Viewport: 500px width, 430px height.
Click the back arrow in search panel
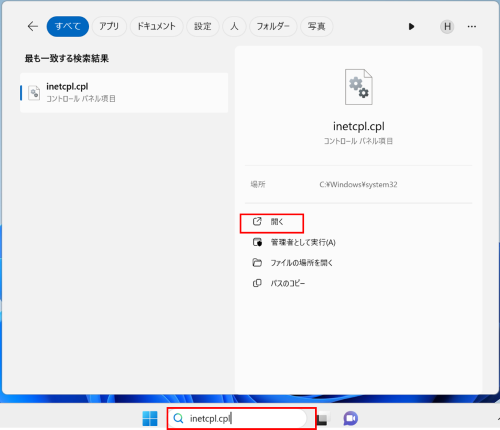coord(33,26)
